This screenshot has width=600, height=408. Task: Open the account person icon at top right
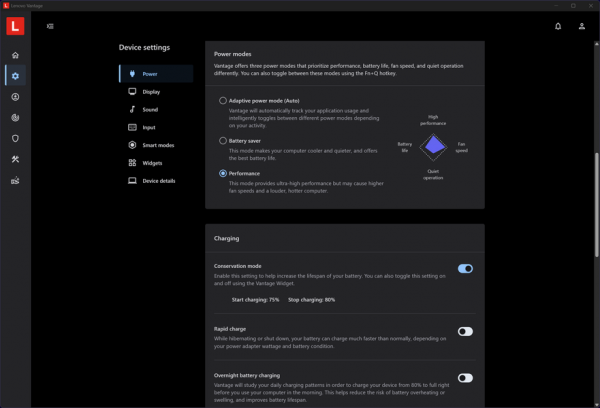coord(582,26)
